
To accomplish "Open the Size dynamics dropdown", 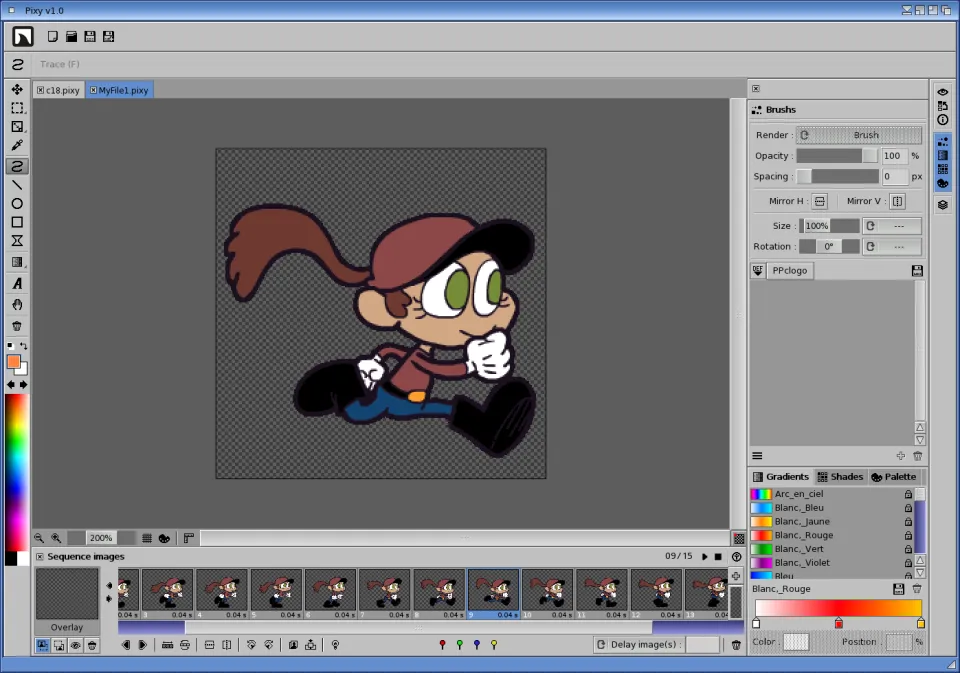I will pyautogui.click(x=891, y=226).
